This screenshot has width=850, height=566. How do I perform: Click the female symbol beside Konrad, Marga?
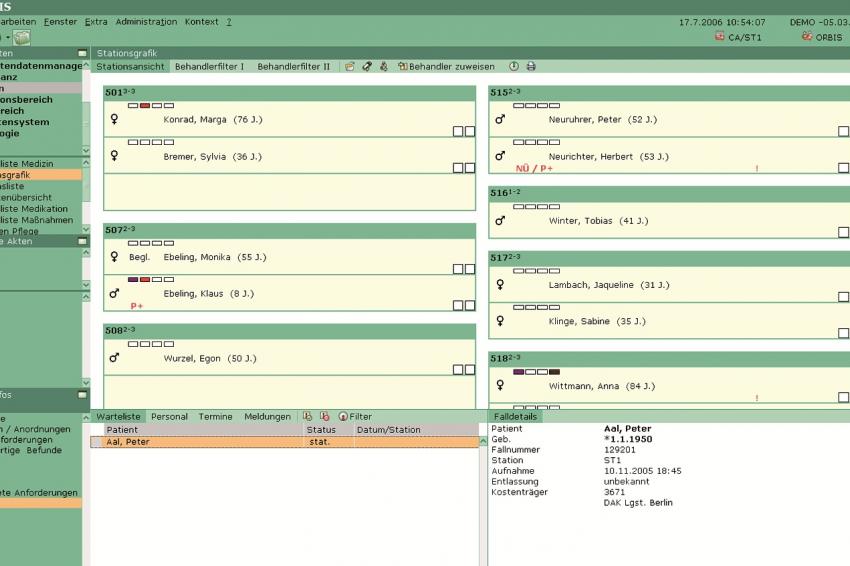[114, 119]
